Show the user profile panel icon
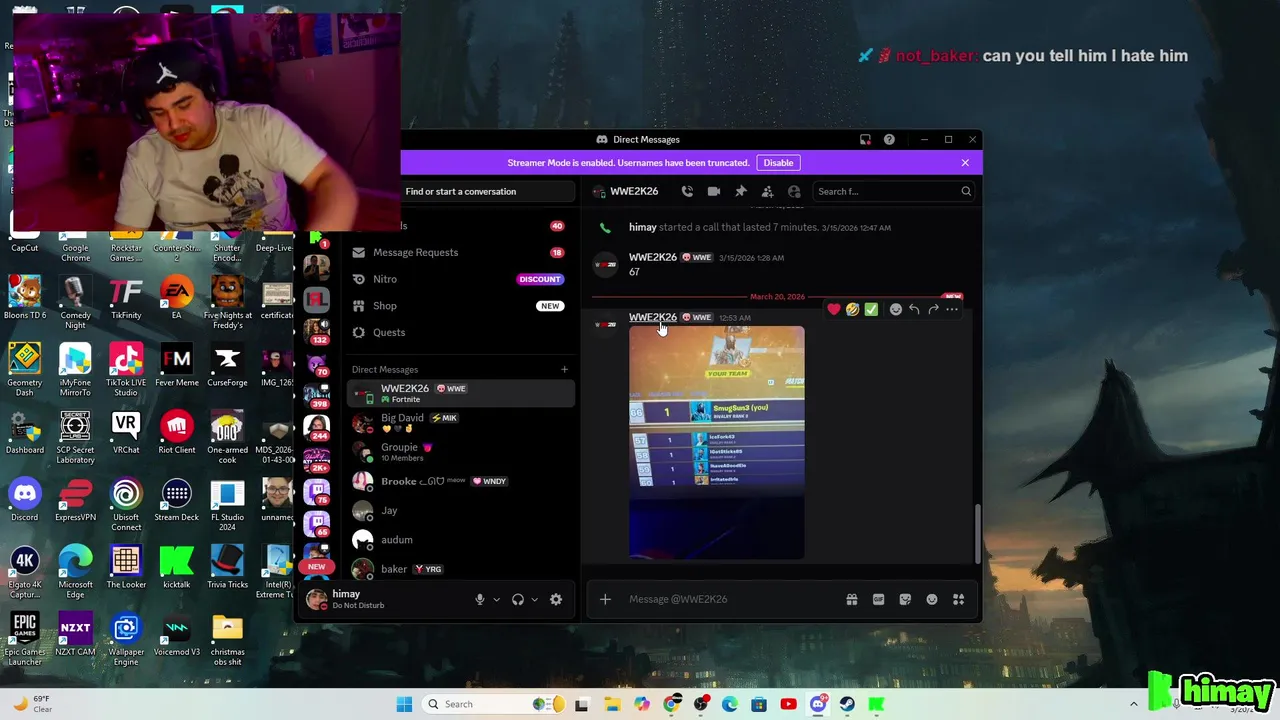This screenshot has width=1280, height=720. [x=794, y=191]
